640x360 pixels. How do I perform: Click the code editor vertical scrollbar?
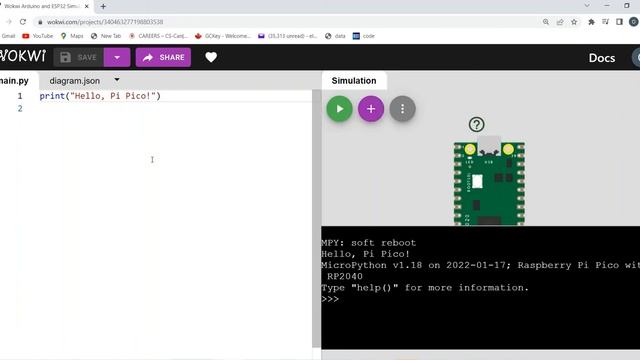click(316, 218)
